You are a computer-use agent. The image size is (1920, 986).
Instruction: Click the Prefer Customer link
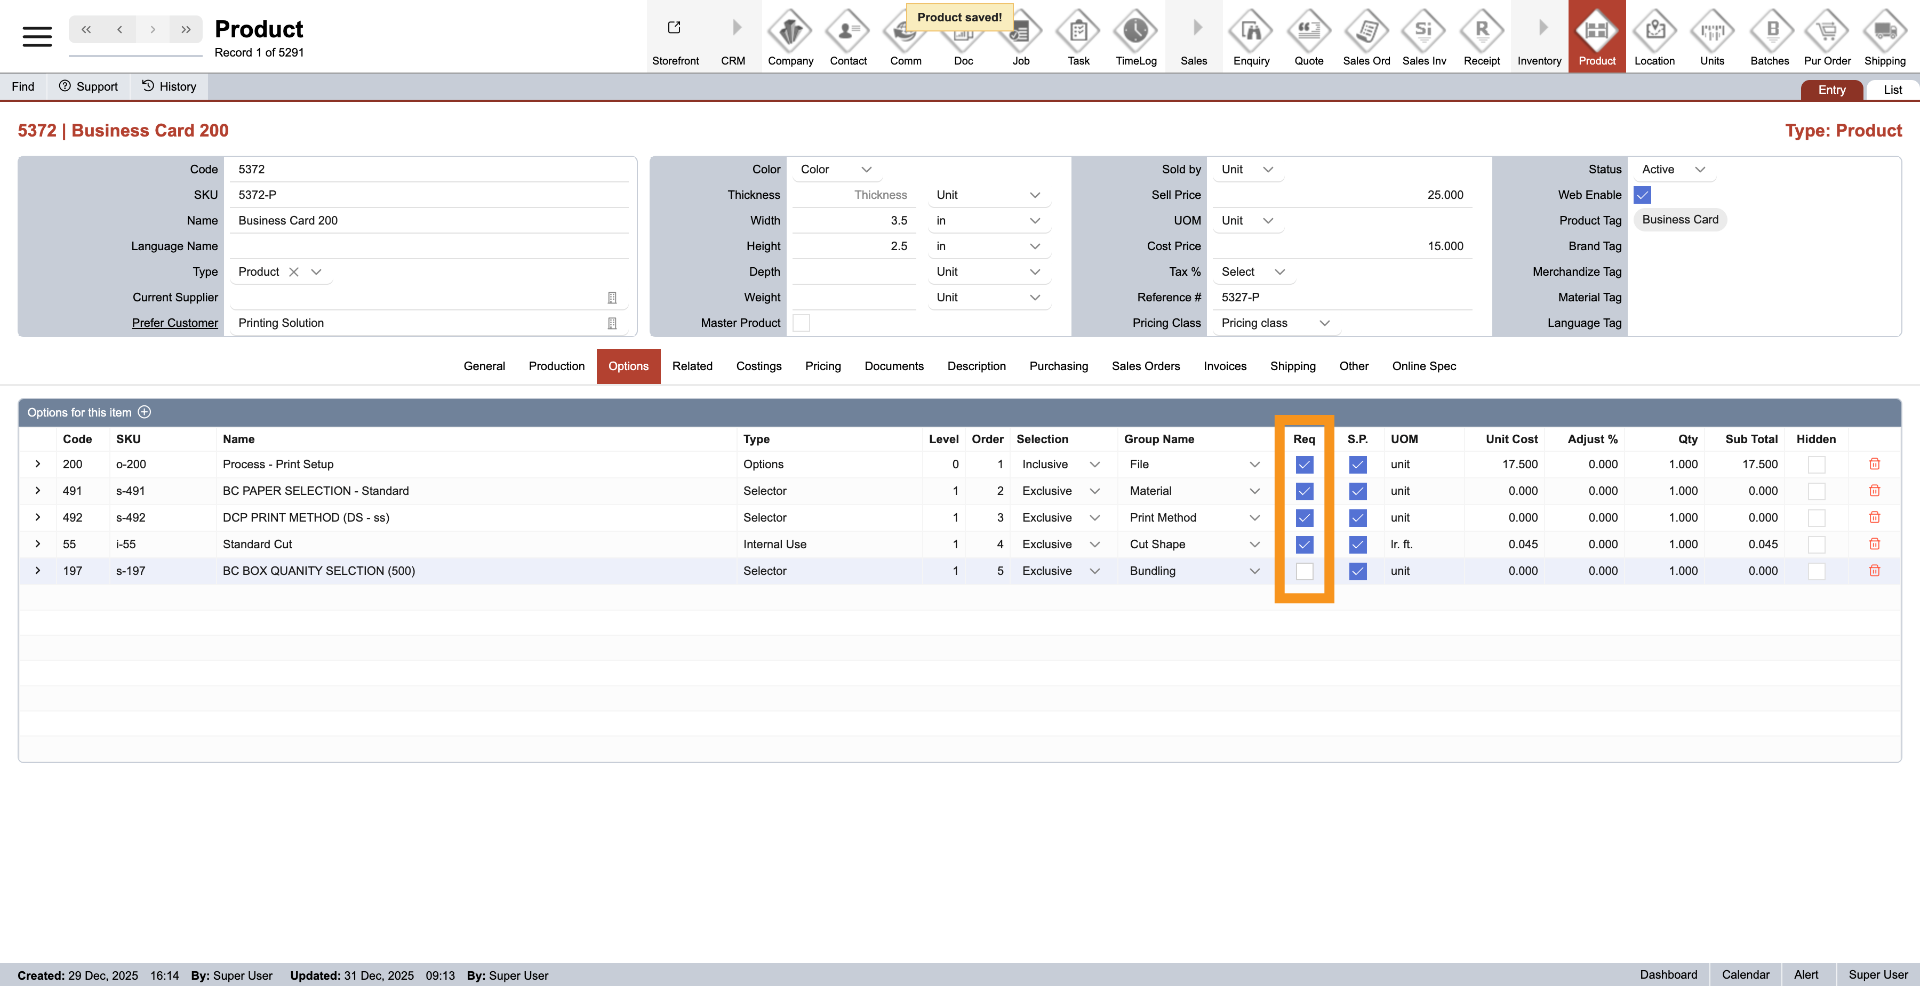coord(175,323)
